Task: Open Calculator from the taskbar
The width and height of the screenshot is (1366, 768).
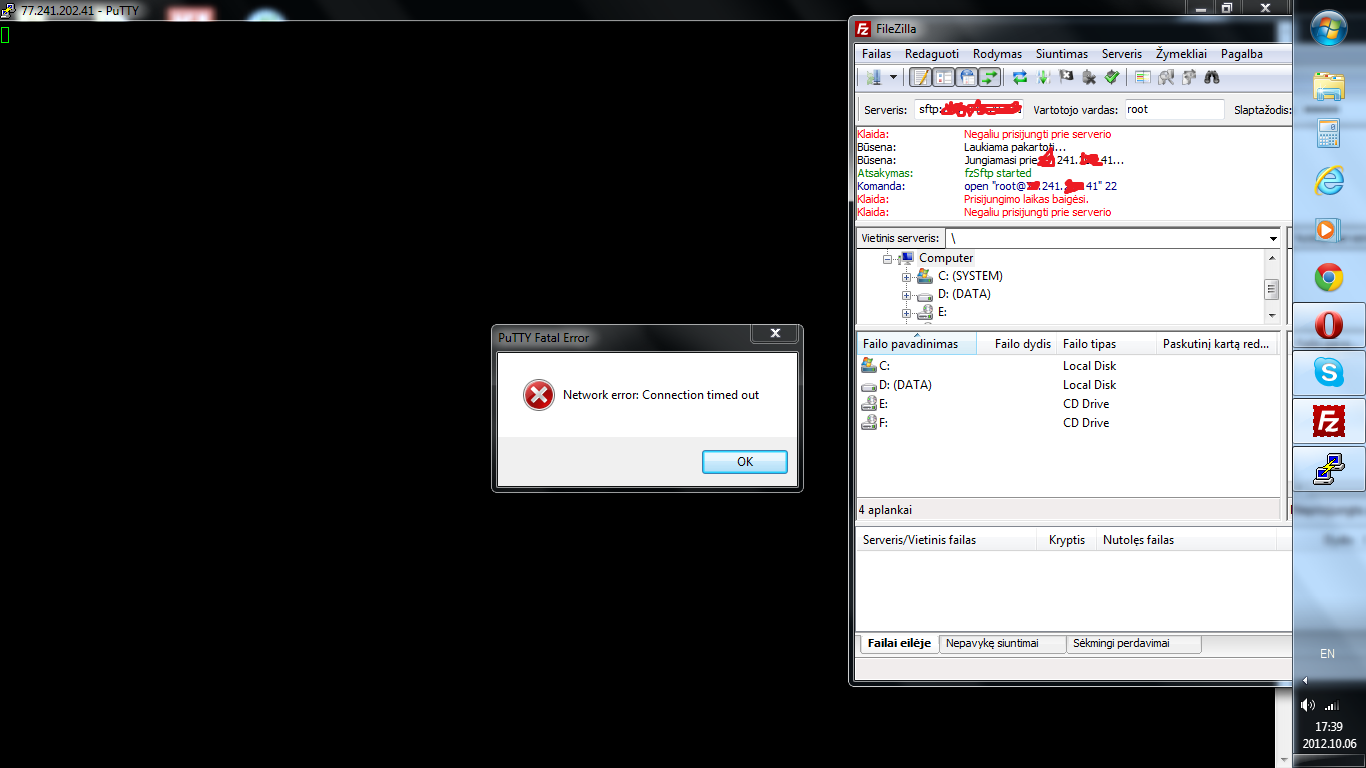Action: (x=1328, y=133)
